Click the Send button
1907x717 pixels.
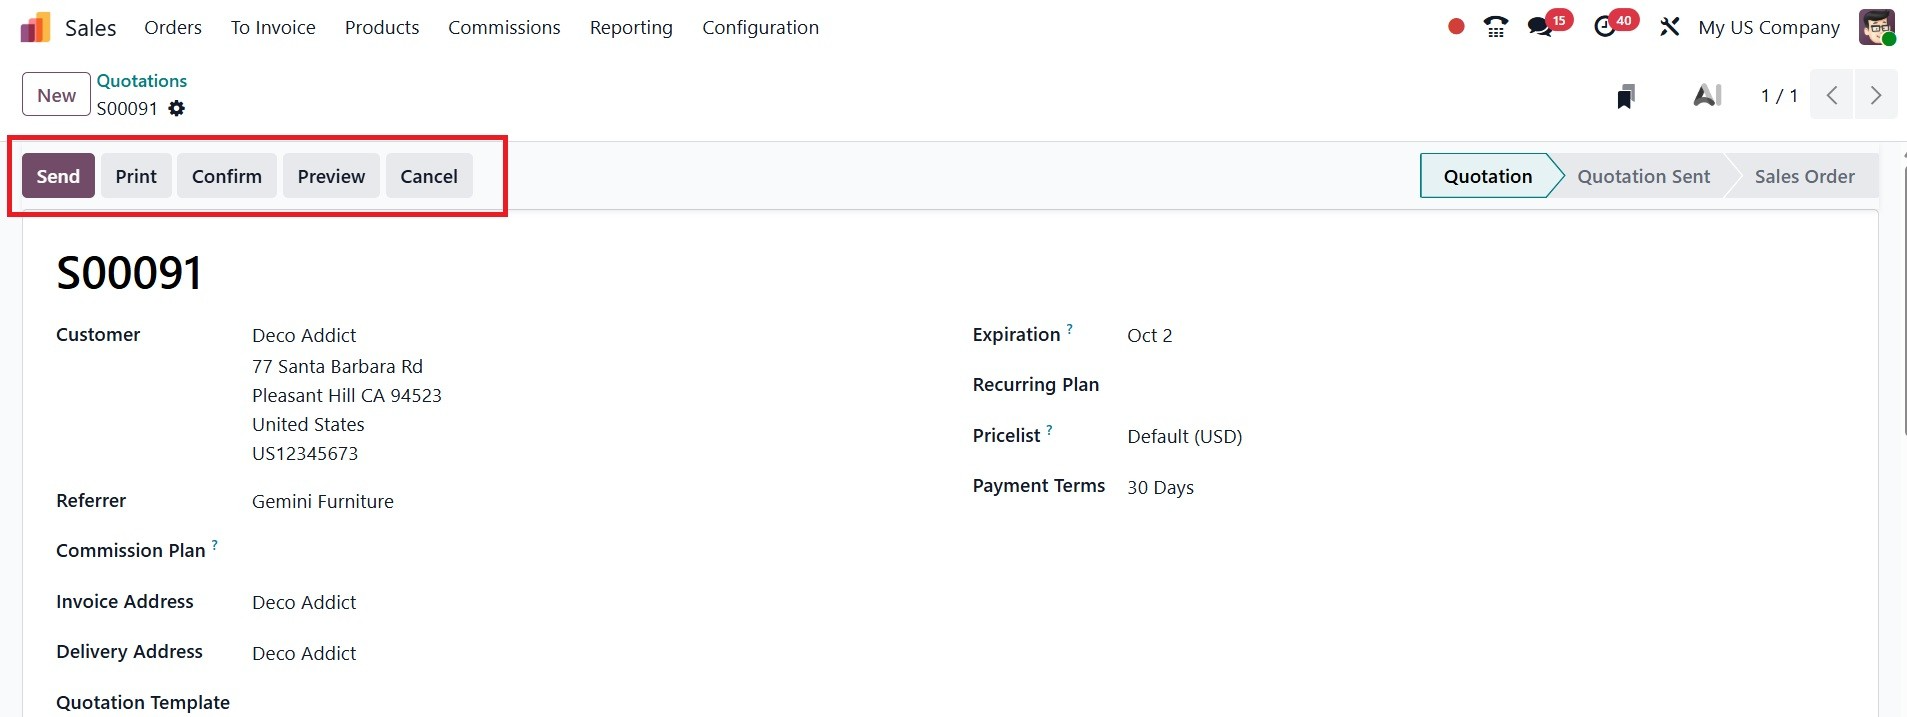58,176
